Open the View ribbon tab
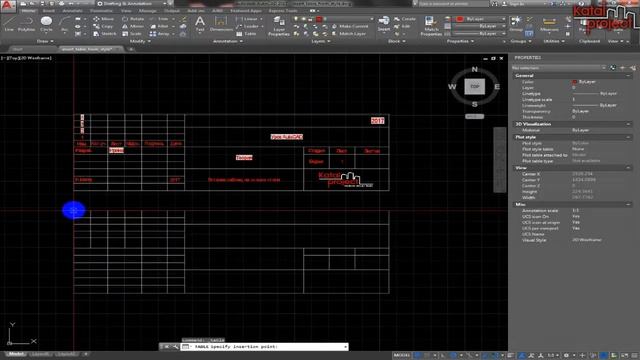The width and height of the screenshot is (640, 360). tap(126, 11)
